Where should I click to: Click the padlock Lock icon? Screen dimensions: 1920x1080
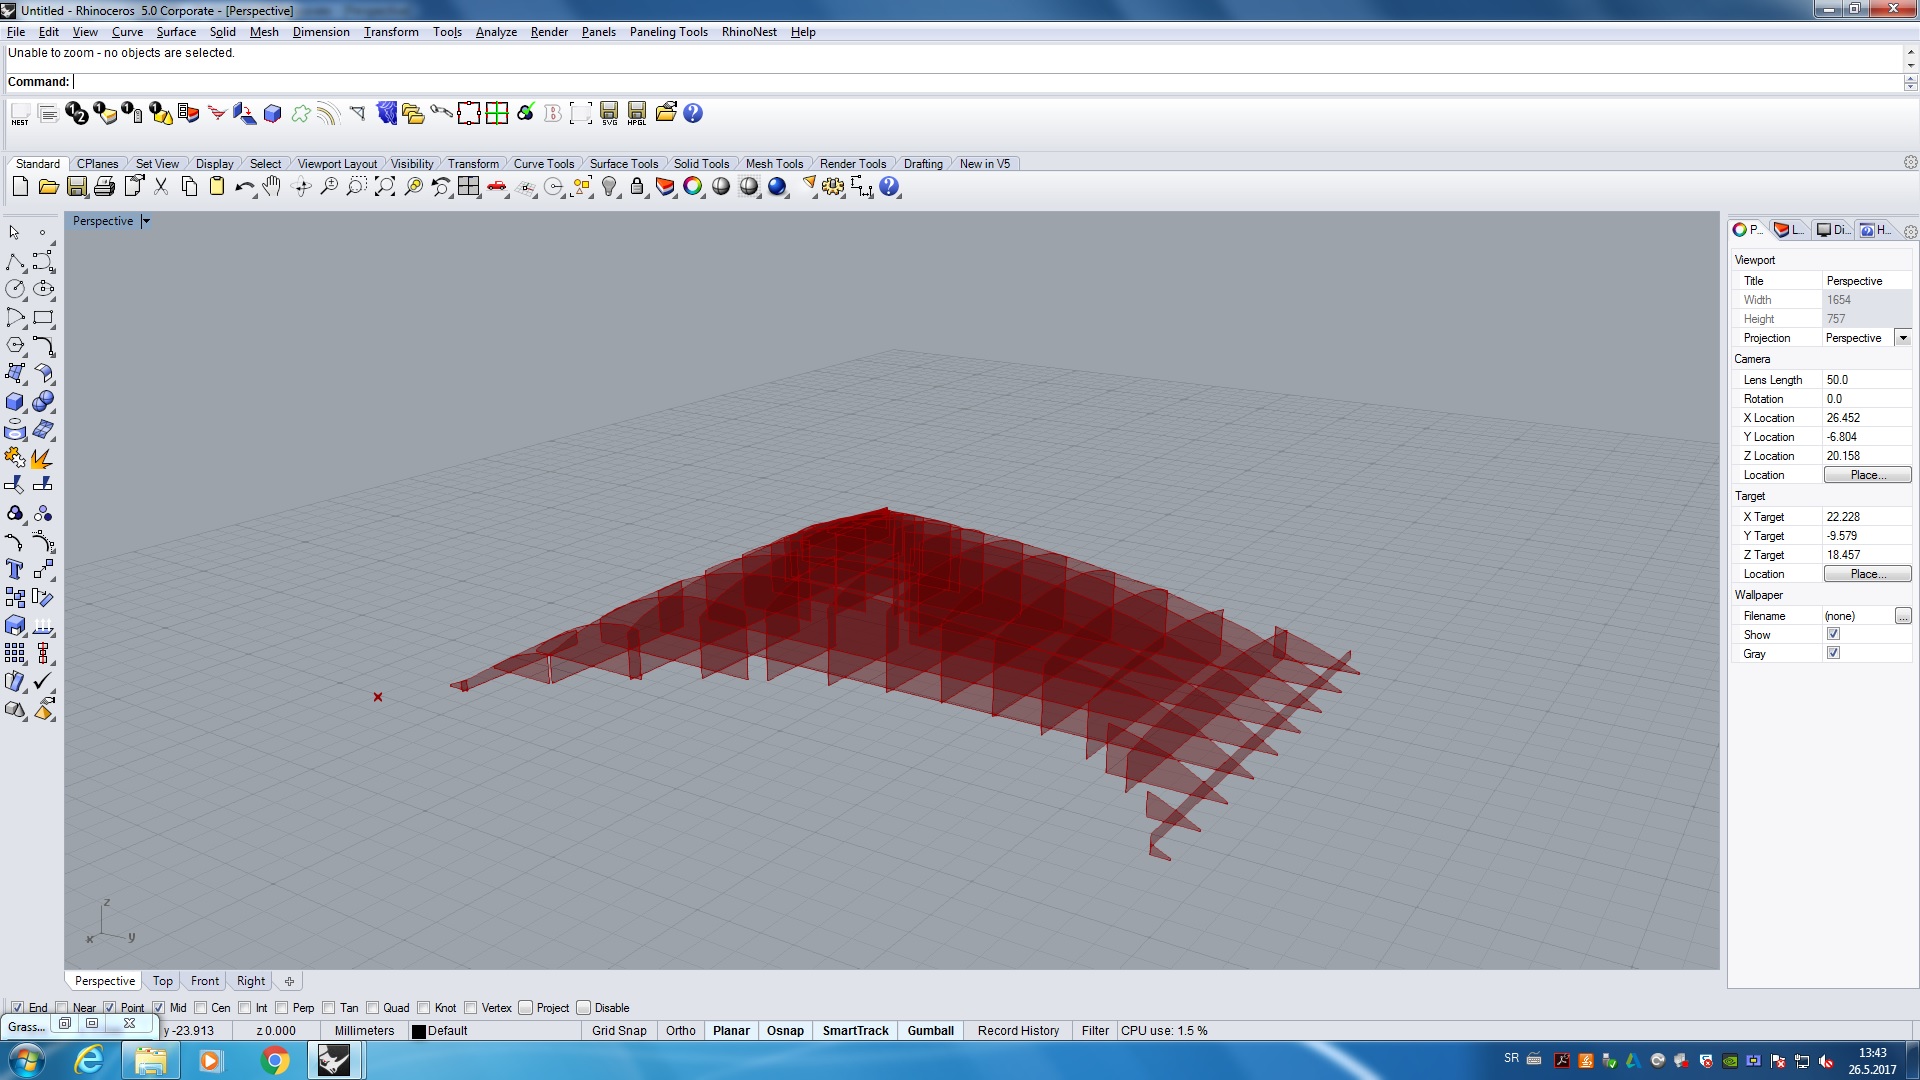pos(637,187)
